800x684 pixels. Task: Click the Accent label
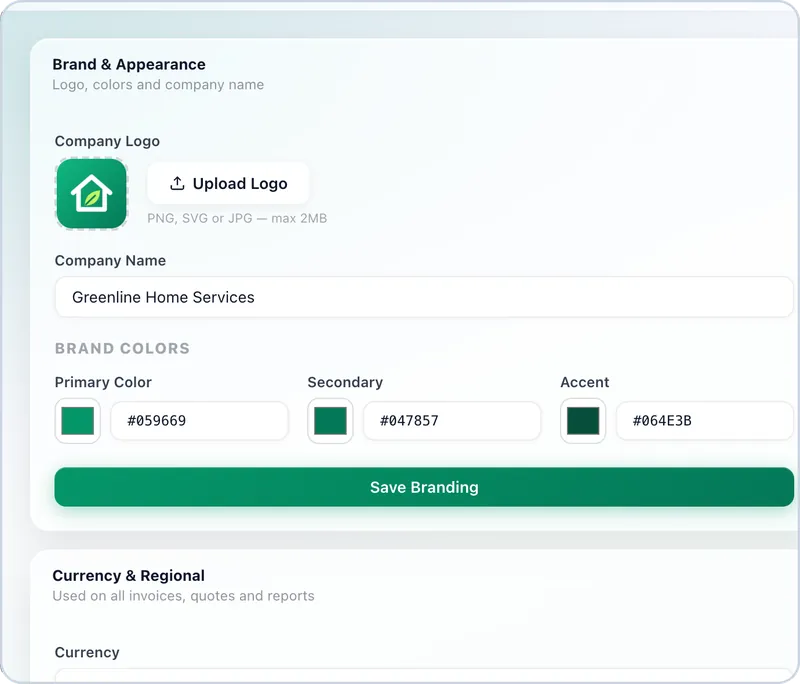[585, 382]
